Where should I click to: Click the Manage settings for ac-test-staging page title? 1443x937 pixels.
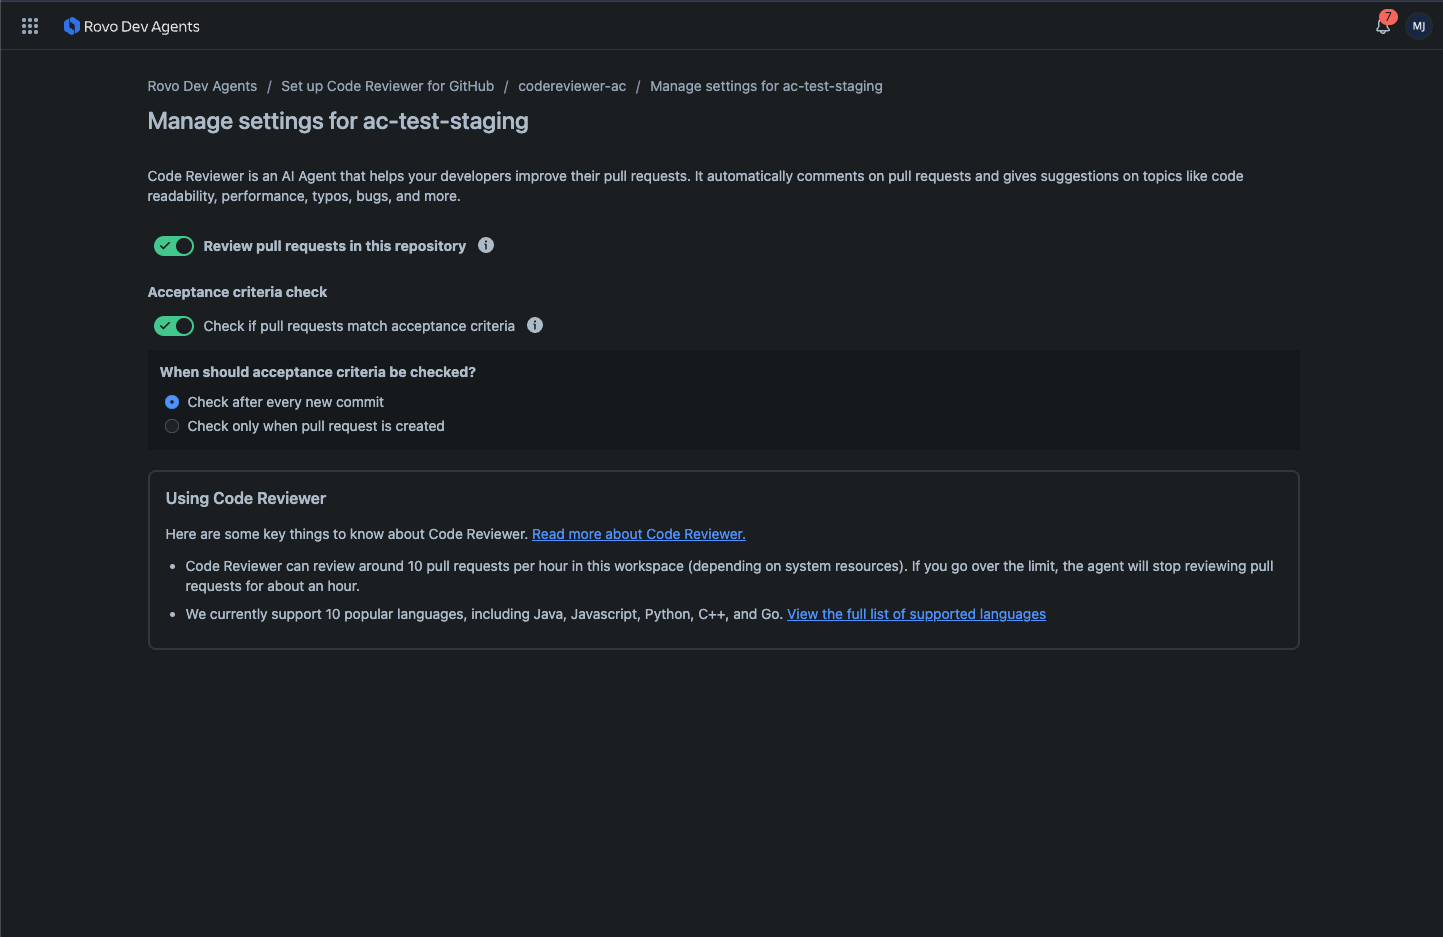pos(338,121)
